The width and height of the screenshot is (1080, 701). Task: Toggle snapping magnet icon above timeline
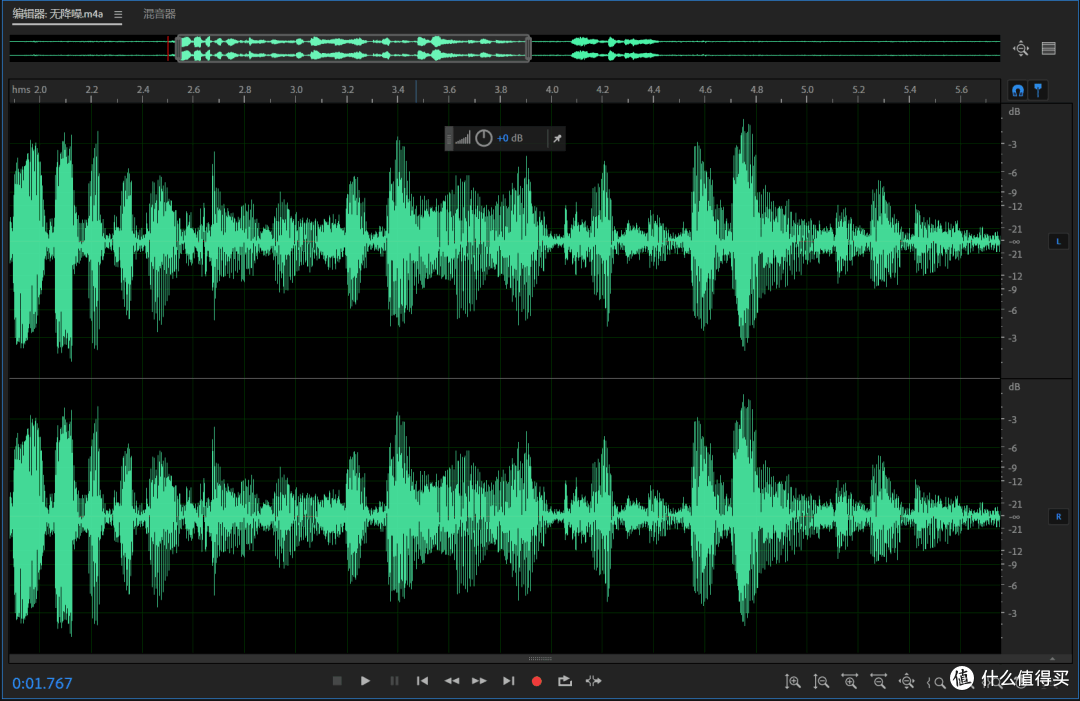(x=1017, y=90)
